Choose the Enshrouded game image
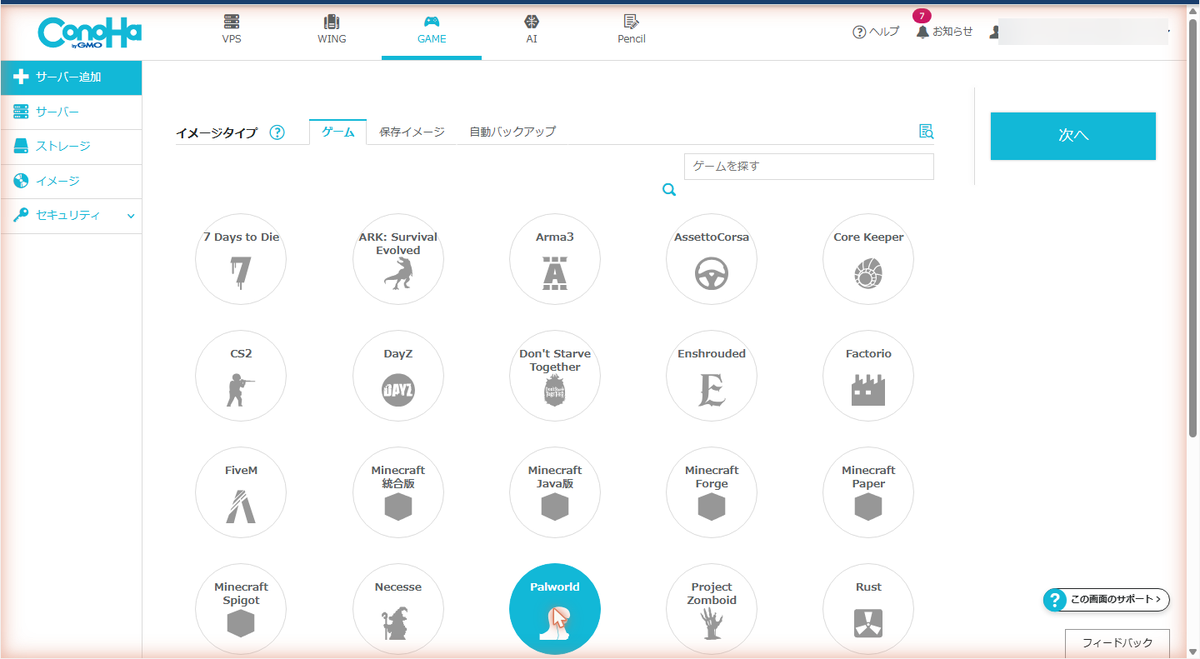 (x=711, y=376)
